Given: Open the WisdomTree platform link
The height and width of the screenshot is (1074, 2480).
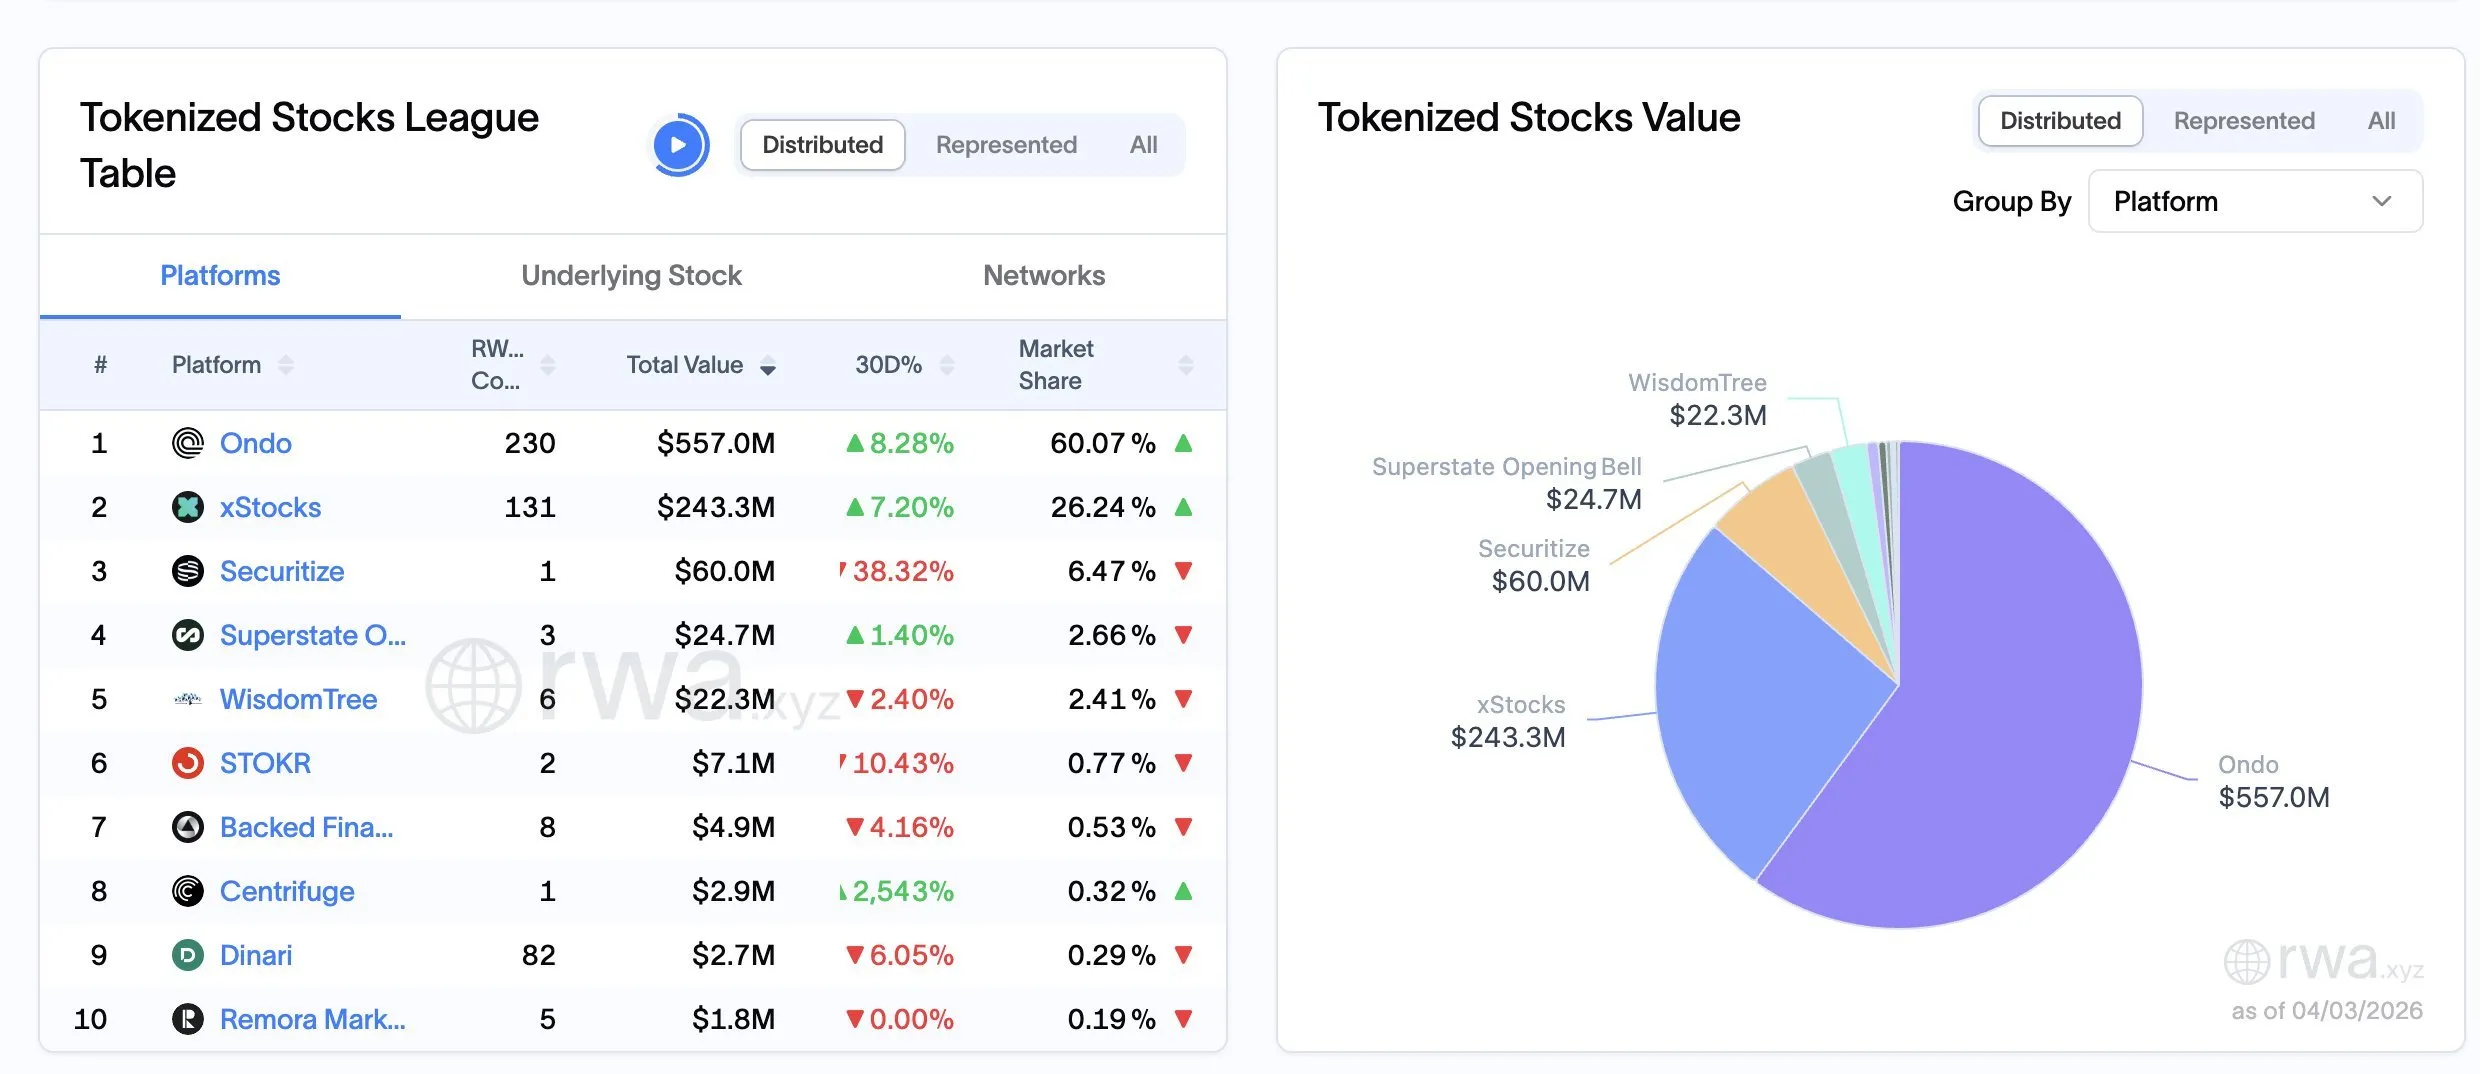Looking at the screenshot, I should coord(298,699).
